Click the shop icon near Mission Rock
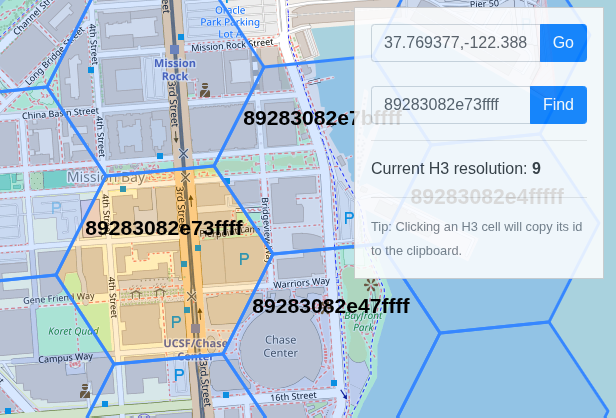Viewport: 616px width, 418px height. pyautogui.click(x=205, y=90)
